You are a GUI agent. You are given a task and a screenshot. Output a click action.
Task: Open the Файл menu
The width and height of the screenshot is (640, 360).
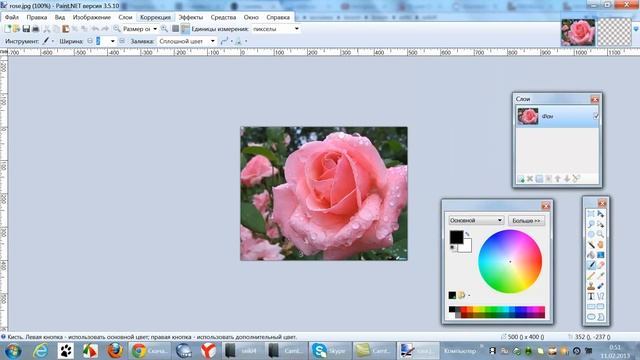(x=12, y=17)
